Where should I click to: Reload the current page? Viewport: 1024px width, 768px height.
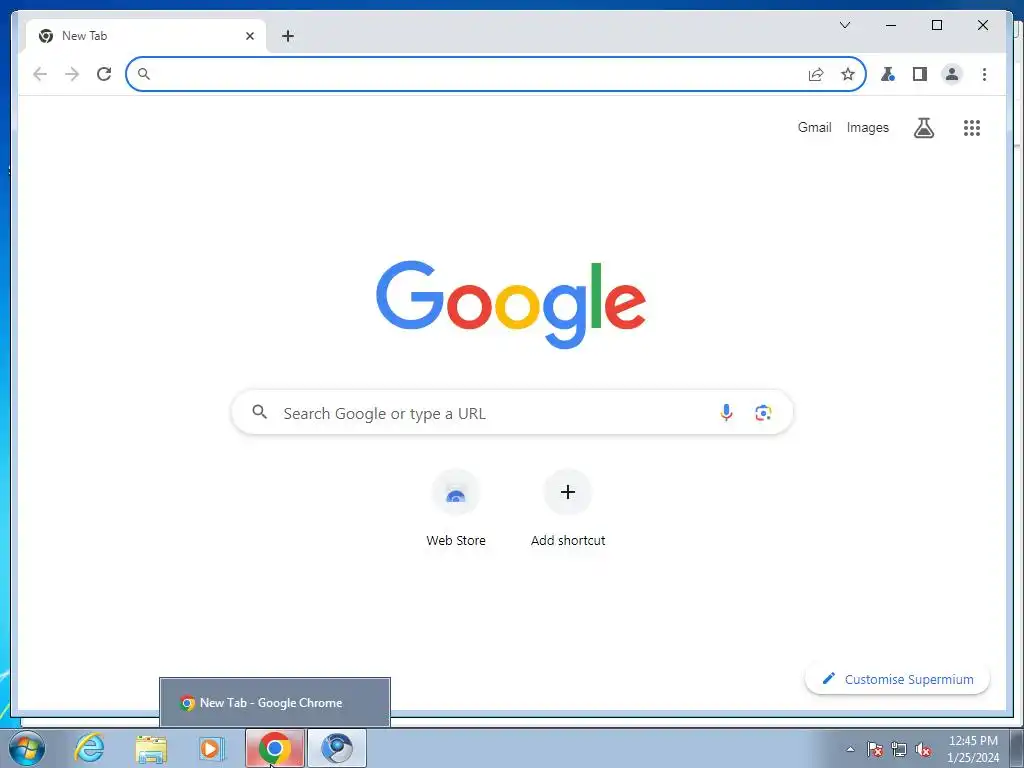click(x=104, y=74)
